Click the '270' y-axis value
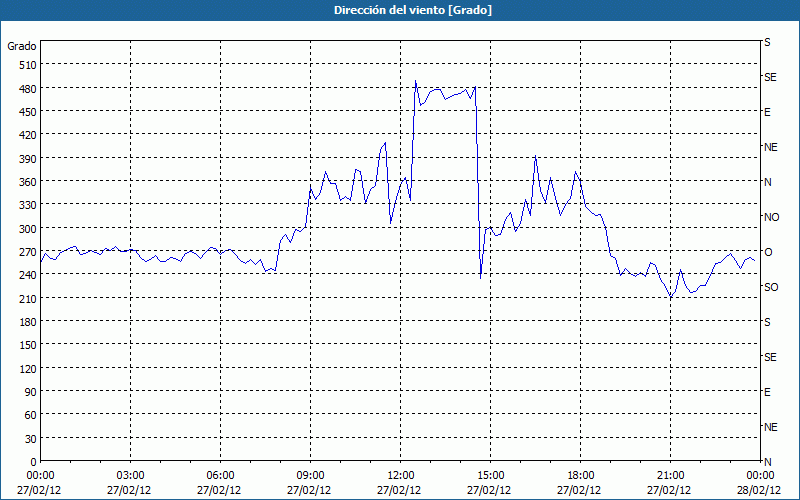Screen dimensions: 800x500 [x=28, y=252]
